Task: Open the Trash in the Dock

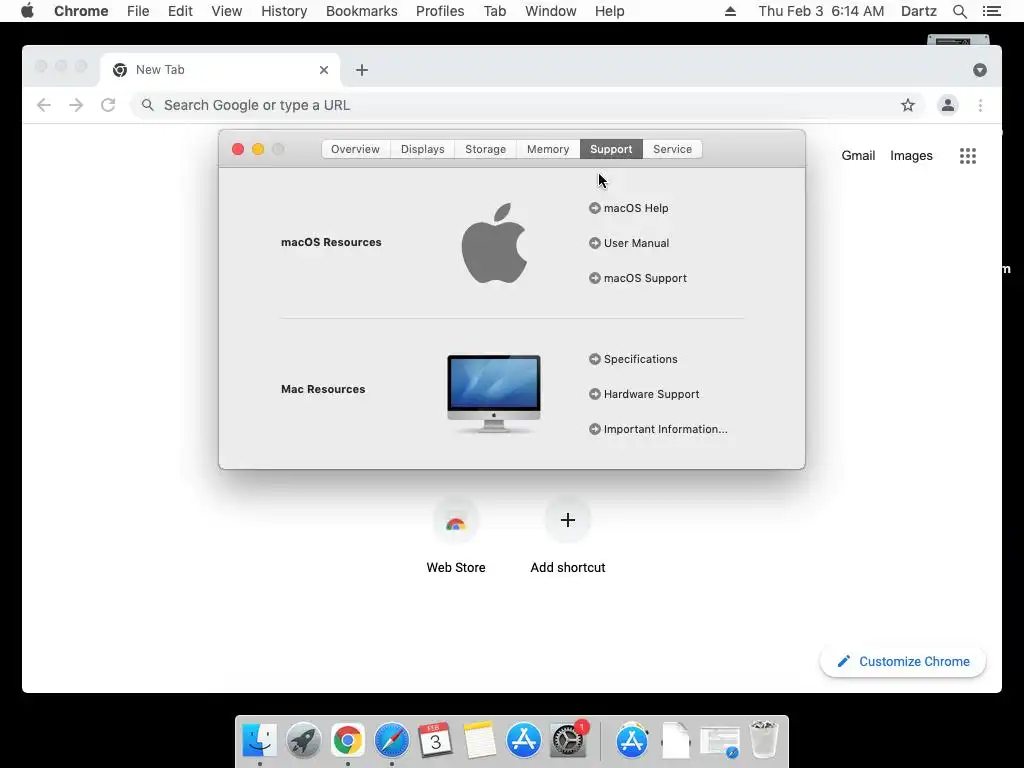Action: coord(763,741)
